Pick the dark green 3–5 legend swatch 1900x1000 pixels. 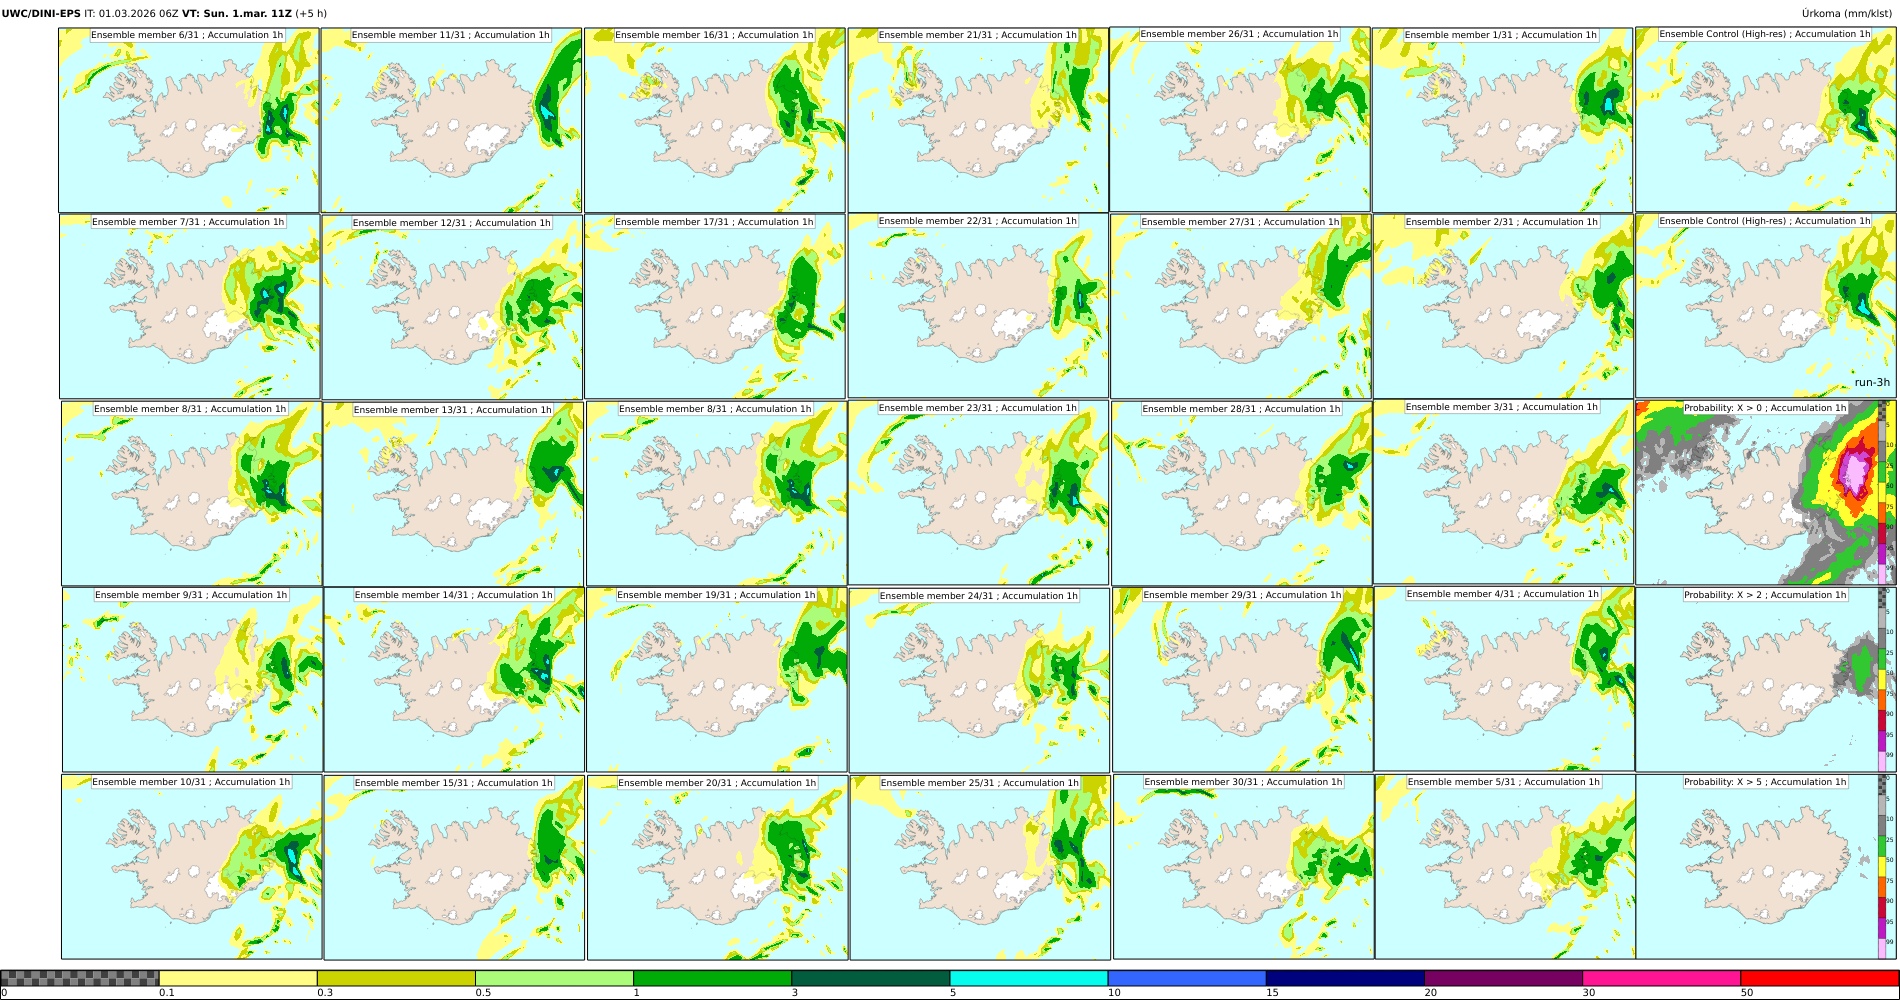870,978
